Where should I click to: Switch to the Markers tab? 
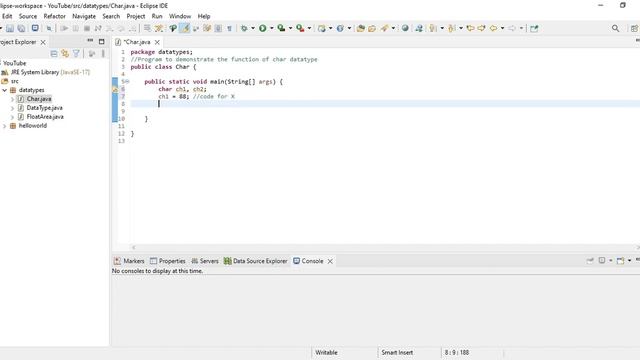[129, 261]
